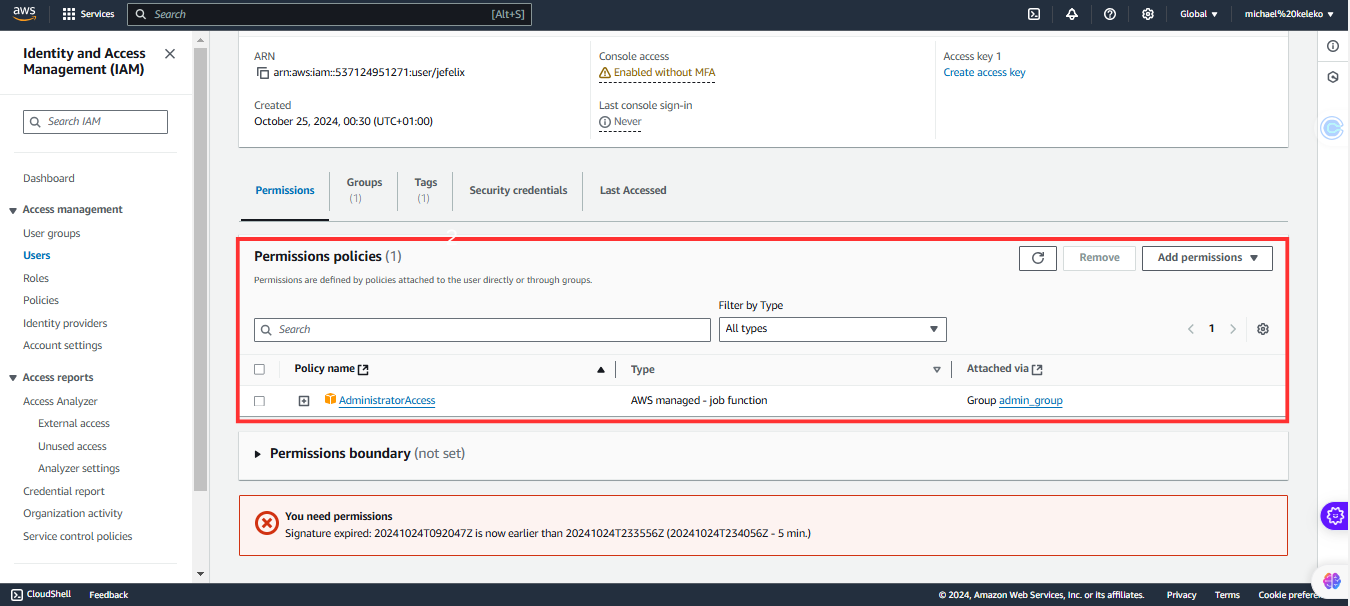Close the IAM navigation panel
Viewport: 1350px width, 606px height.
coord(170,54)
